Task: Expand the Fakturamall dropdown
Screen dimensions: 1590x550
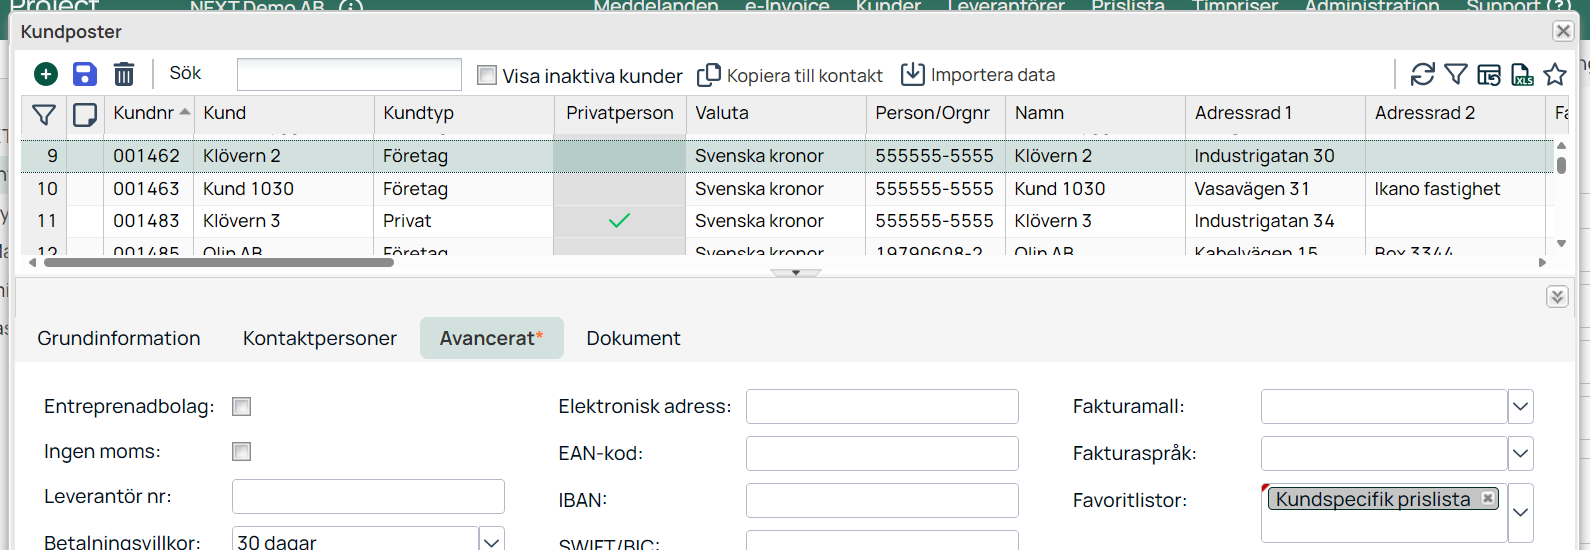Action: pos(1520,407)
